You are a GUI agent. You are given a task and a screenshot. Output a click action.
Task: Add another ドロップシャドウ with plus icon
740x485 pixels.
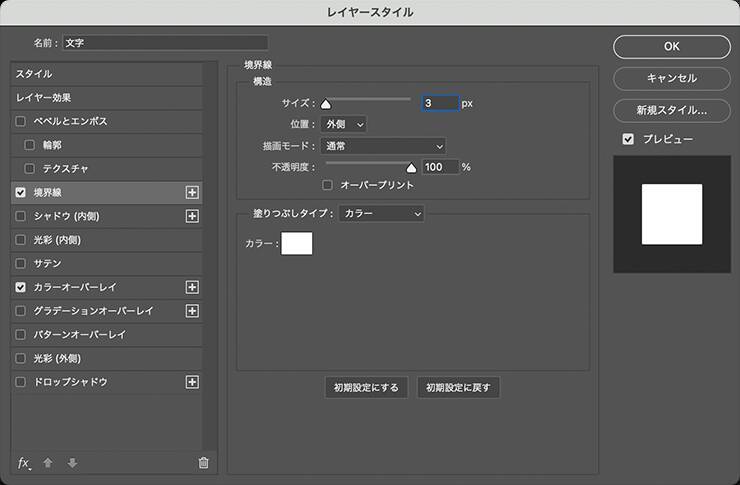pyautogui.click(x=193, y=382)
